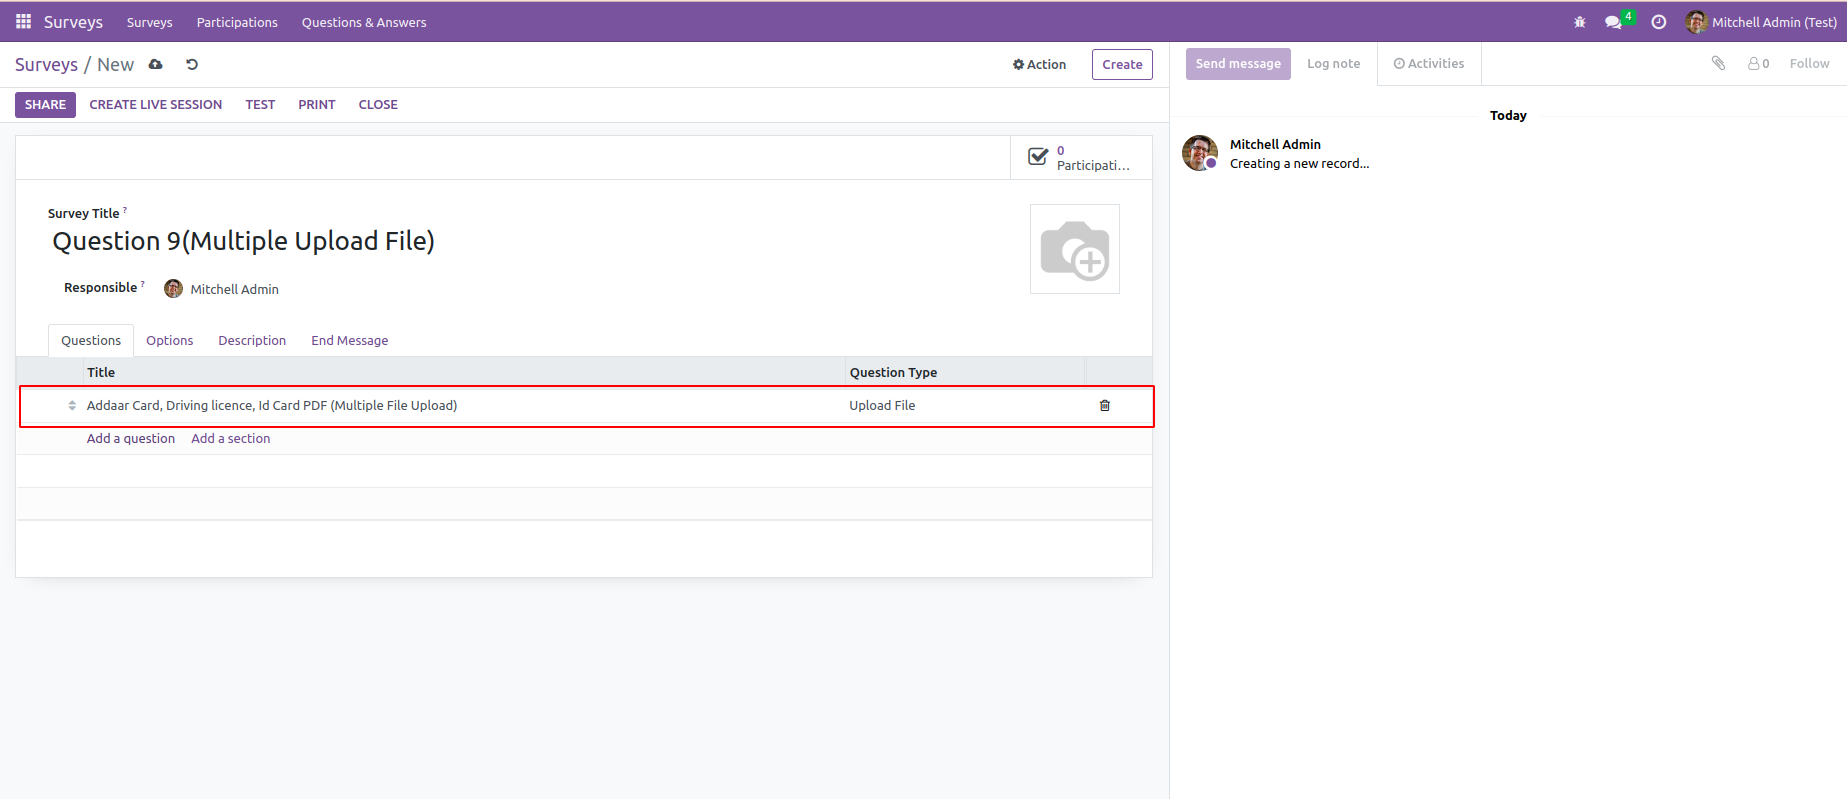Viewport: 1847px width, 799px height.
Task: Delete question with trash icon
Action: point(1105,405)
